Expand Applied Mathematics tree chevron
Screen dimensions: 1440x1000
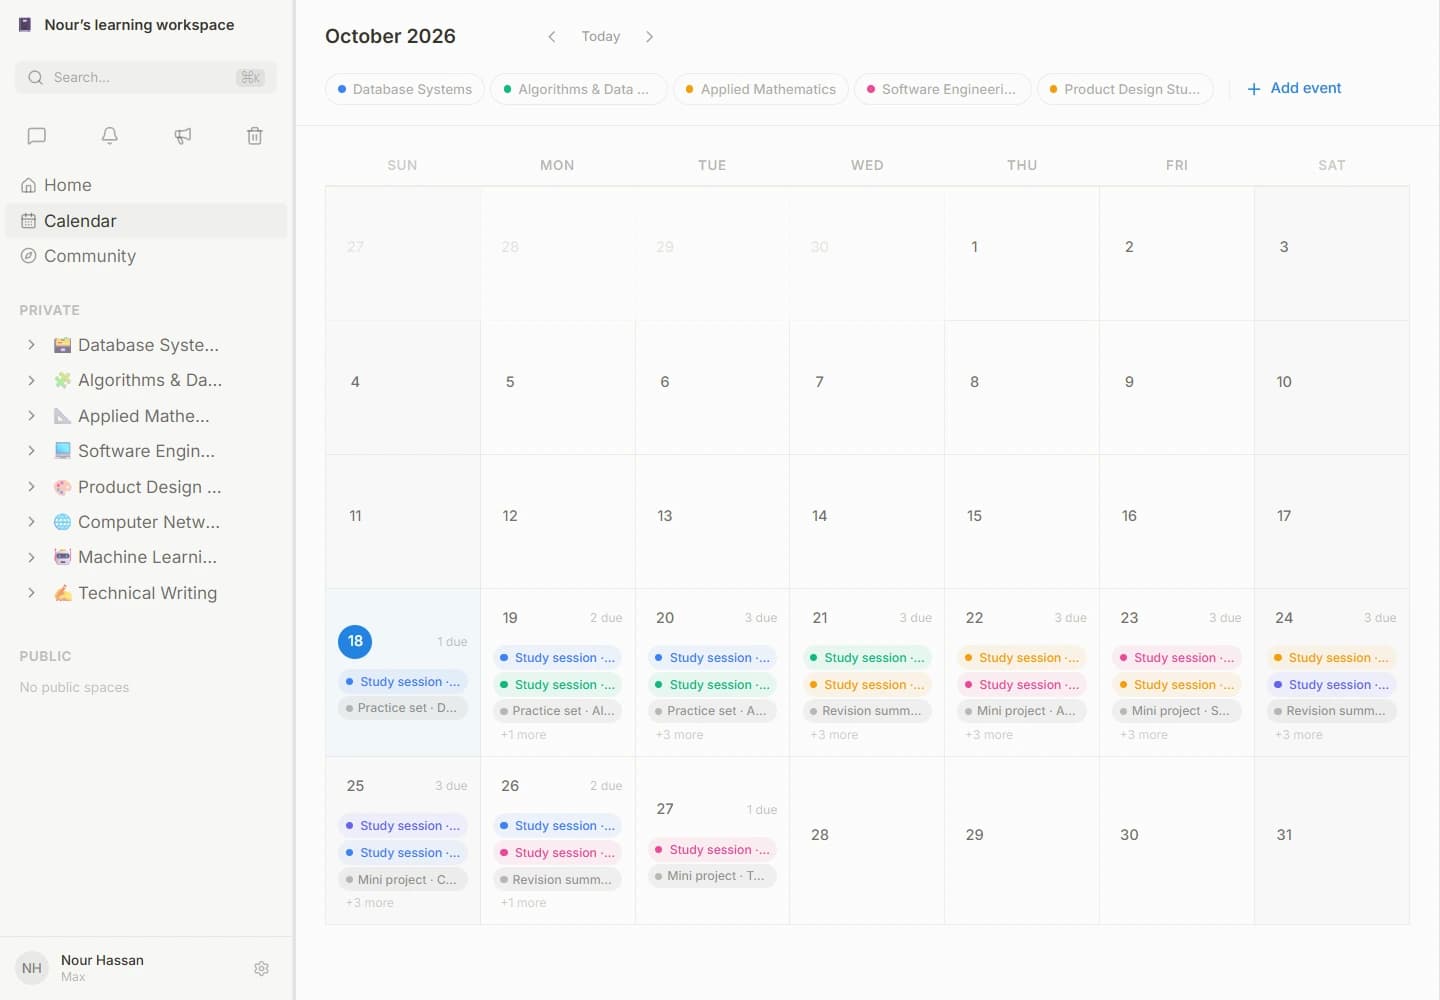tap(31, 416)
